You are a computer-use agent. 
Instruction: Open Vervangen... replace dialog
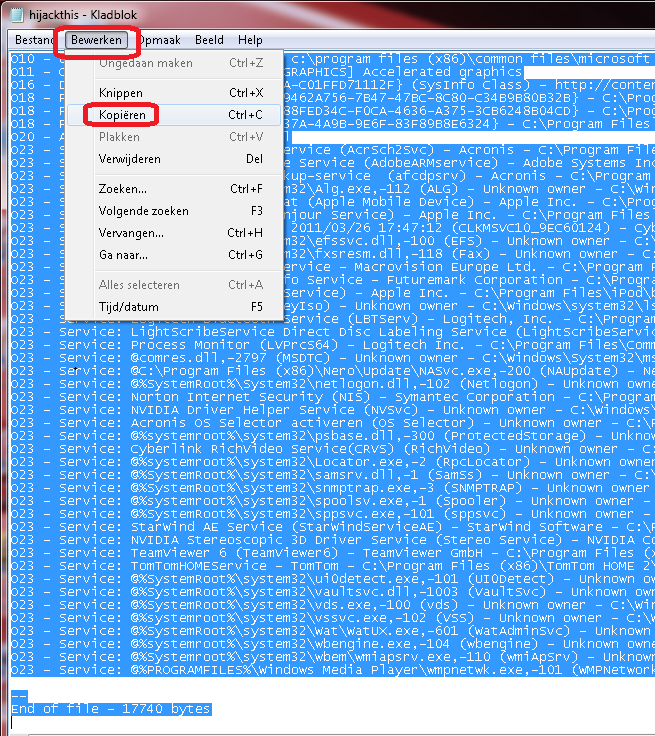click(174, 233)
